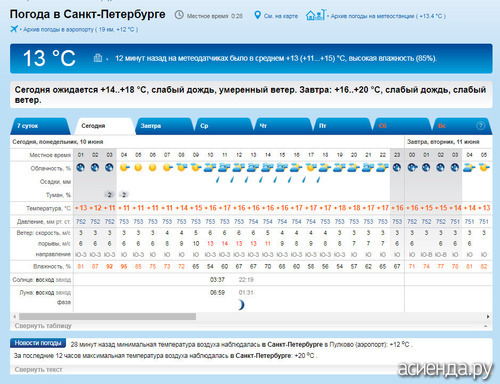Click scrollbar right arrow under the table

[x=488, y=316]
